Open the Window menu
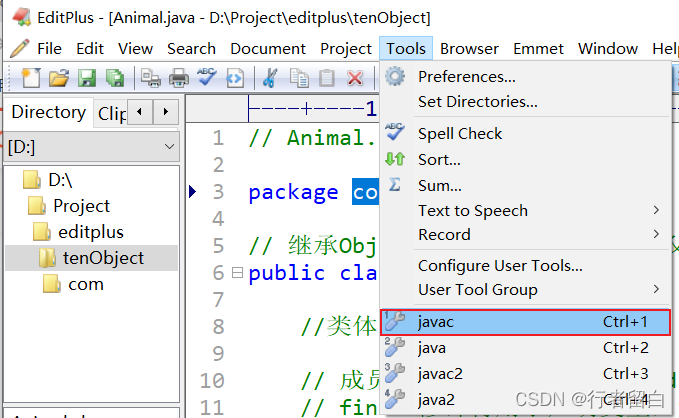The image size is (679, 418). (608, 49)
